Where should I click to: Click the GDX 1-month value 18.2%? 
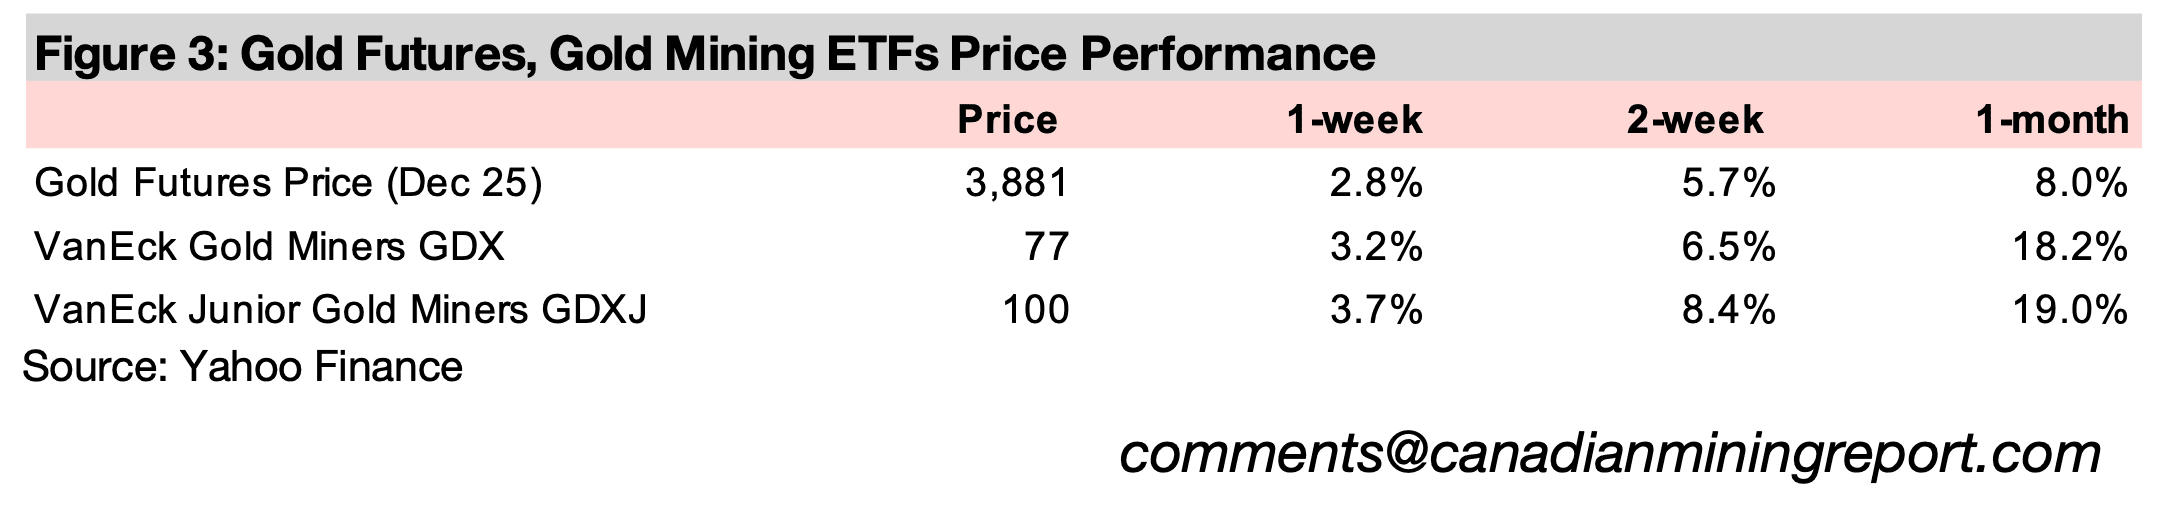pos(2071,246)
